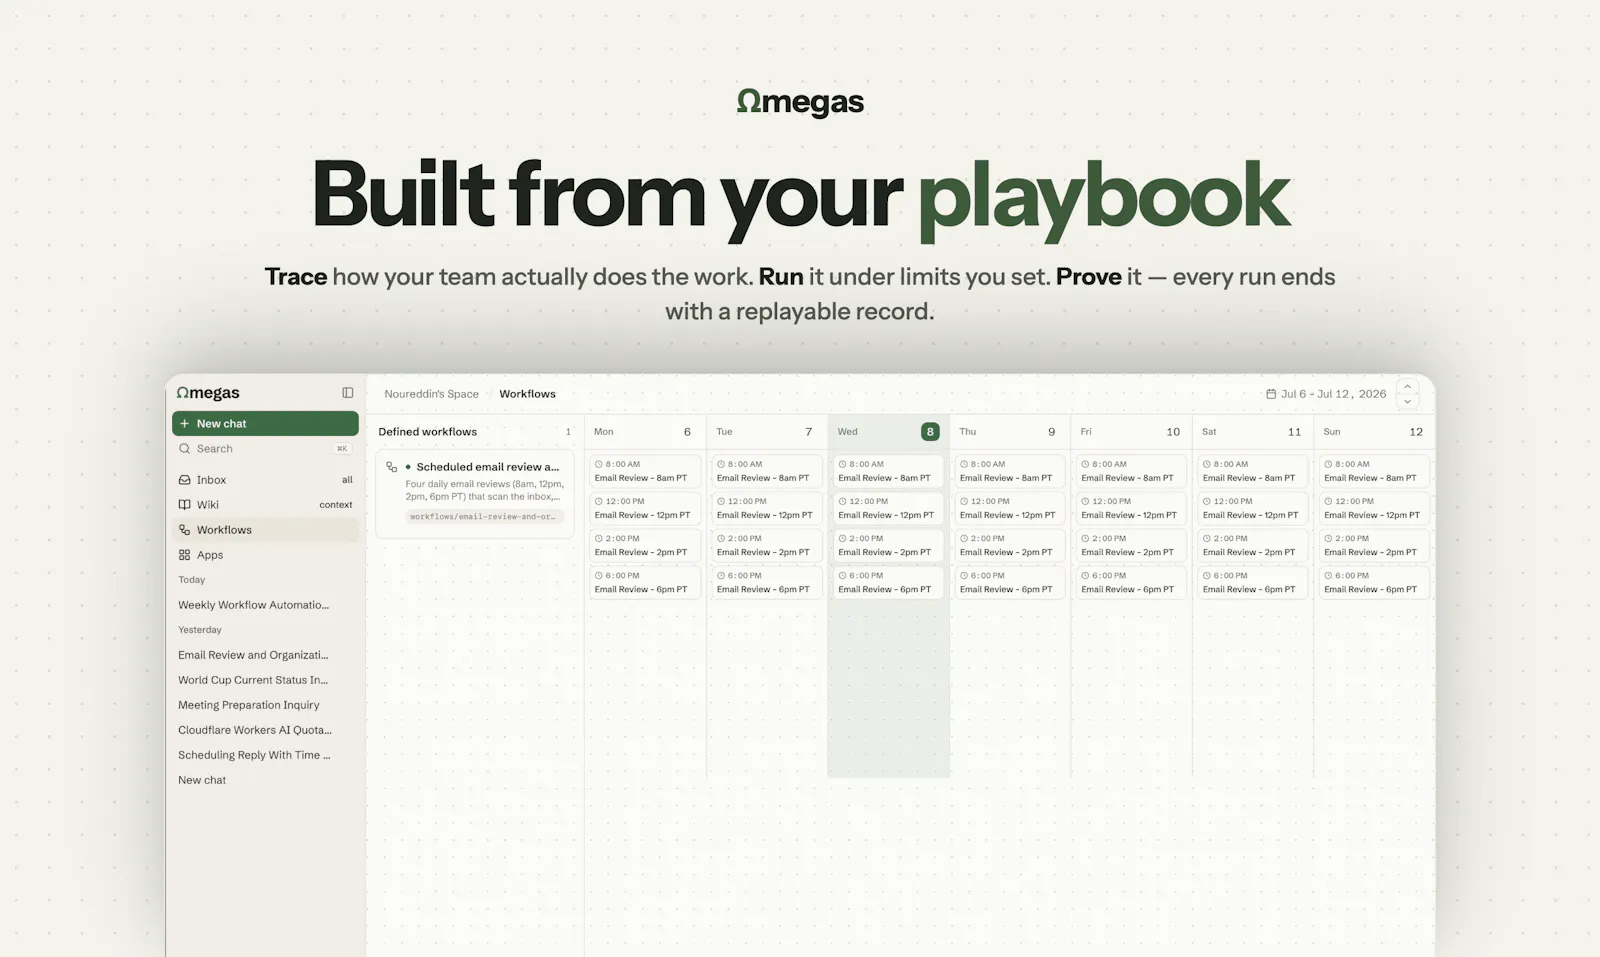Viewport: 1600px width, 957px height.
Task: Open Cloudflare Workers AI Quota chat
Action: 254,730
